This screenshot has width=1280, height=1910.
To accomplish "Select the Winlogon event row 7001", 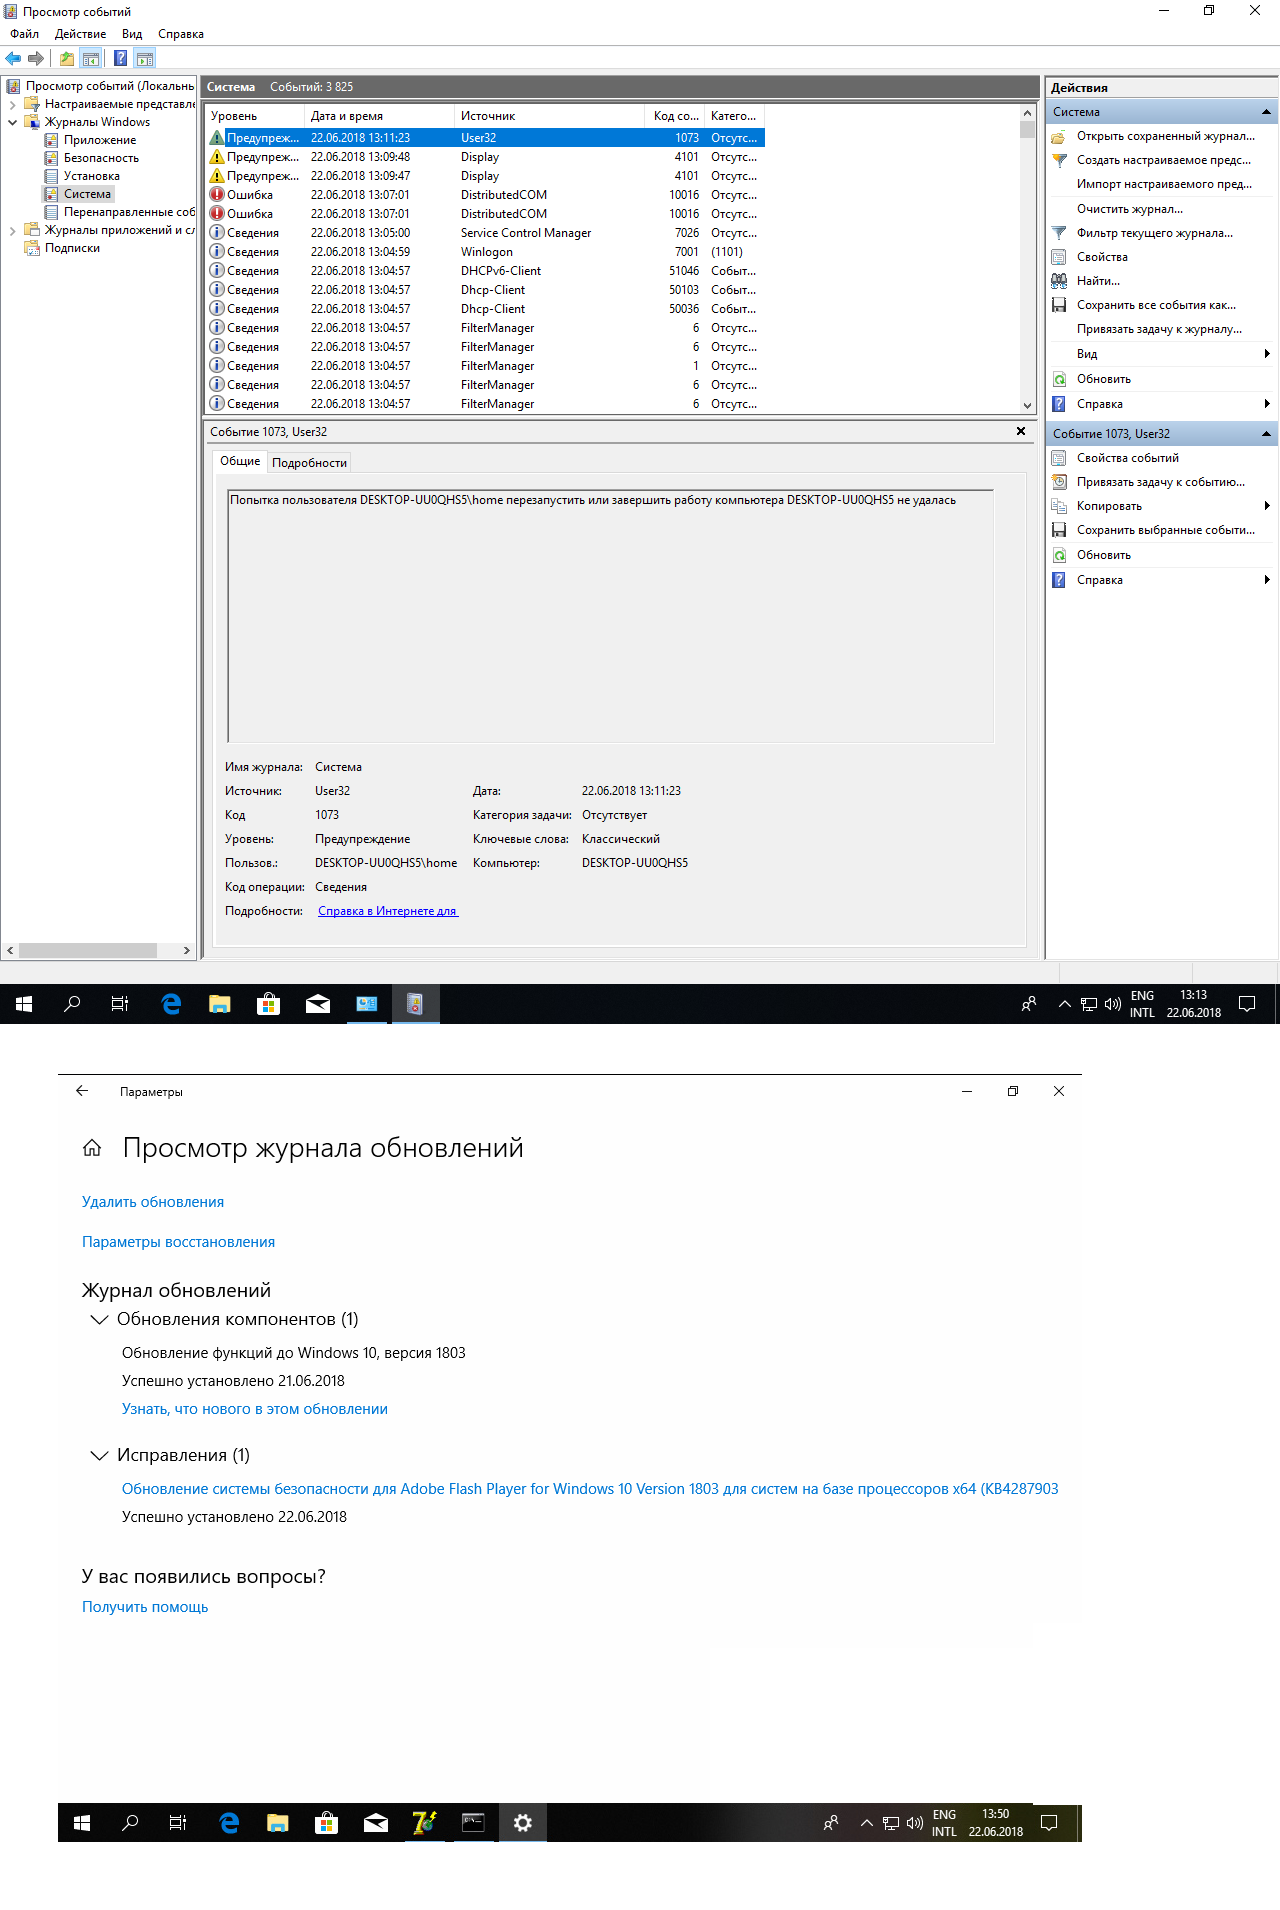I will click(x=486, y=252).
